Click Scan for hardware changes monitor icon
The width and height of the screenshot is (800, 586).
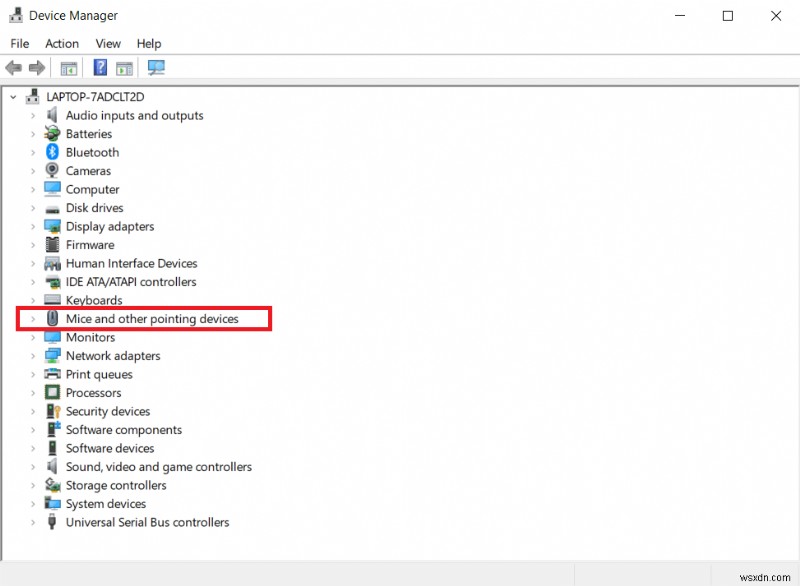pos(156,67)
